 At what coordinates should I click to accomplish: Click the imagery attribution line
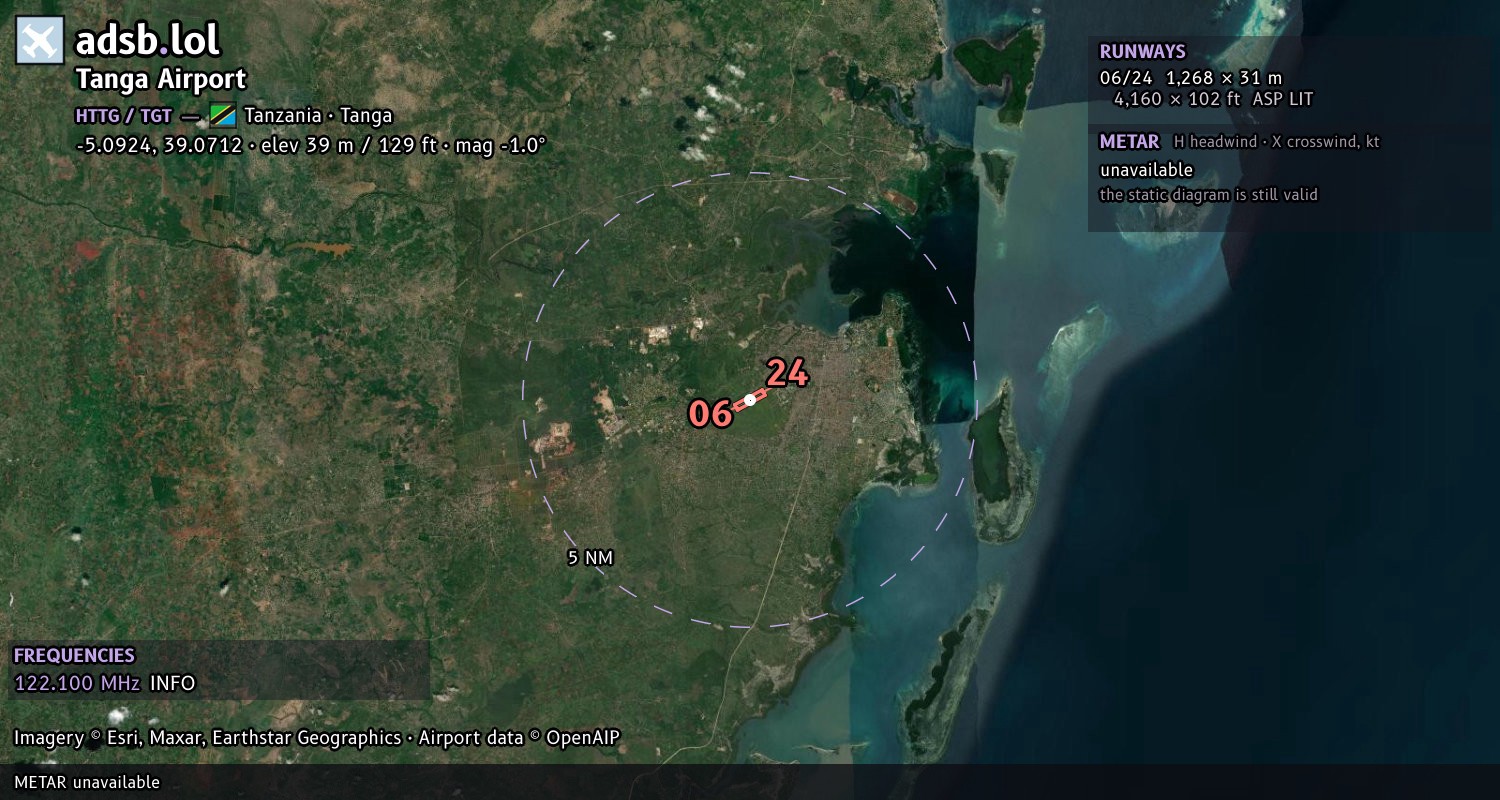[x=317, y=738]
